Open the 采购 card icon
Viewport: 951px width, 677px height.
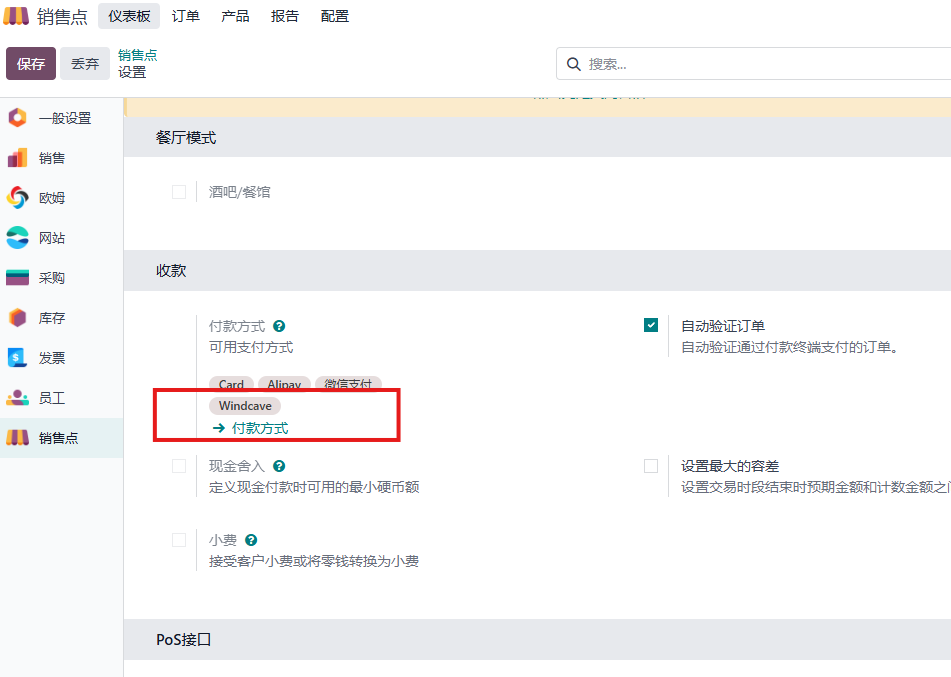coord(18,278)
